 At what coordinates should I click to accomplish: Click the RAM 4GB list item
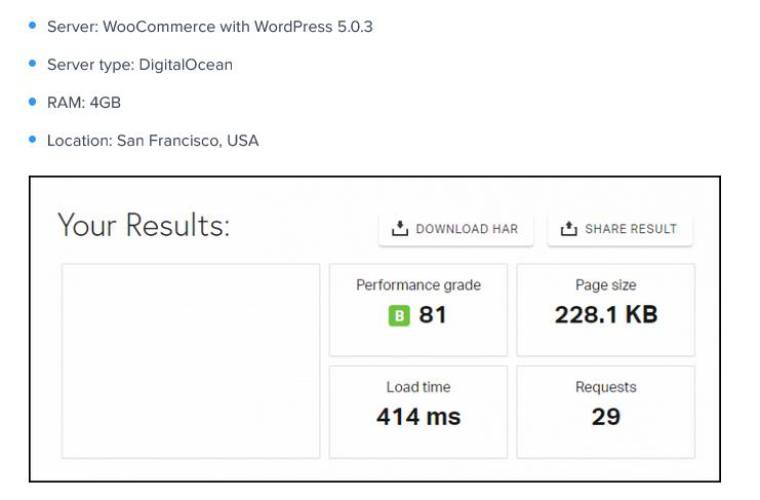coord(84,102)
